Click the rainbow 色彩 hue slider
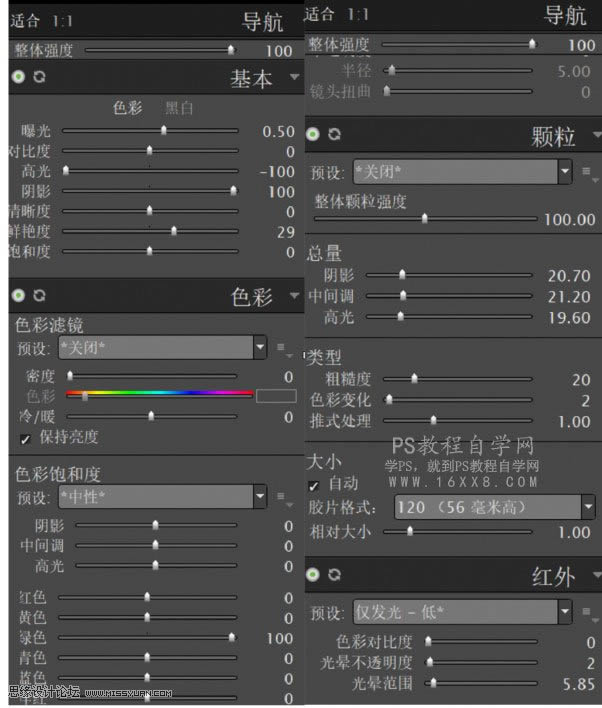Viewport: 602px width, 708px height. coord(159,394)
